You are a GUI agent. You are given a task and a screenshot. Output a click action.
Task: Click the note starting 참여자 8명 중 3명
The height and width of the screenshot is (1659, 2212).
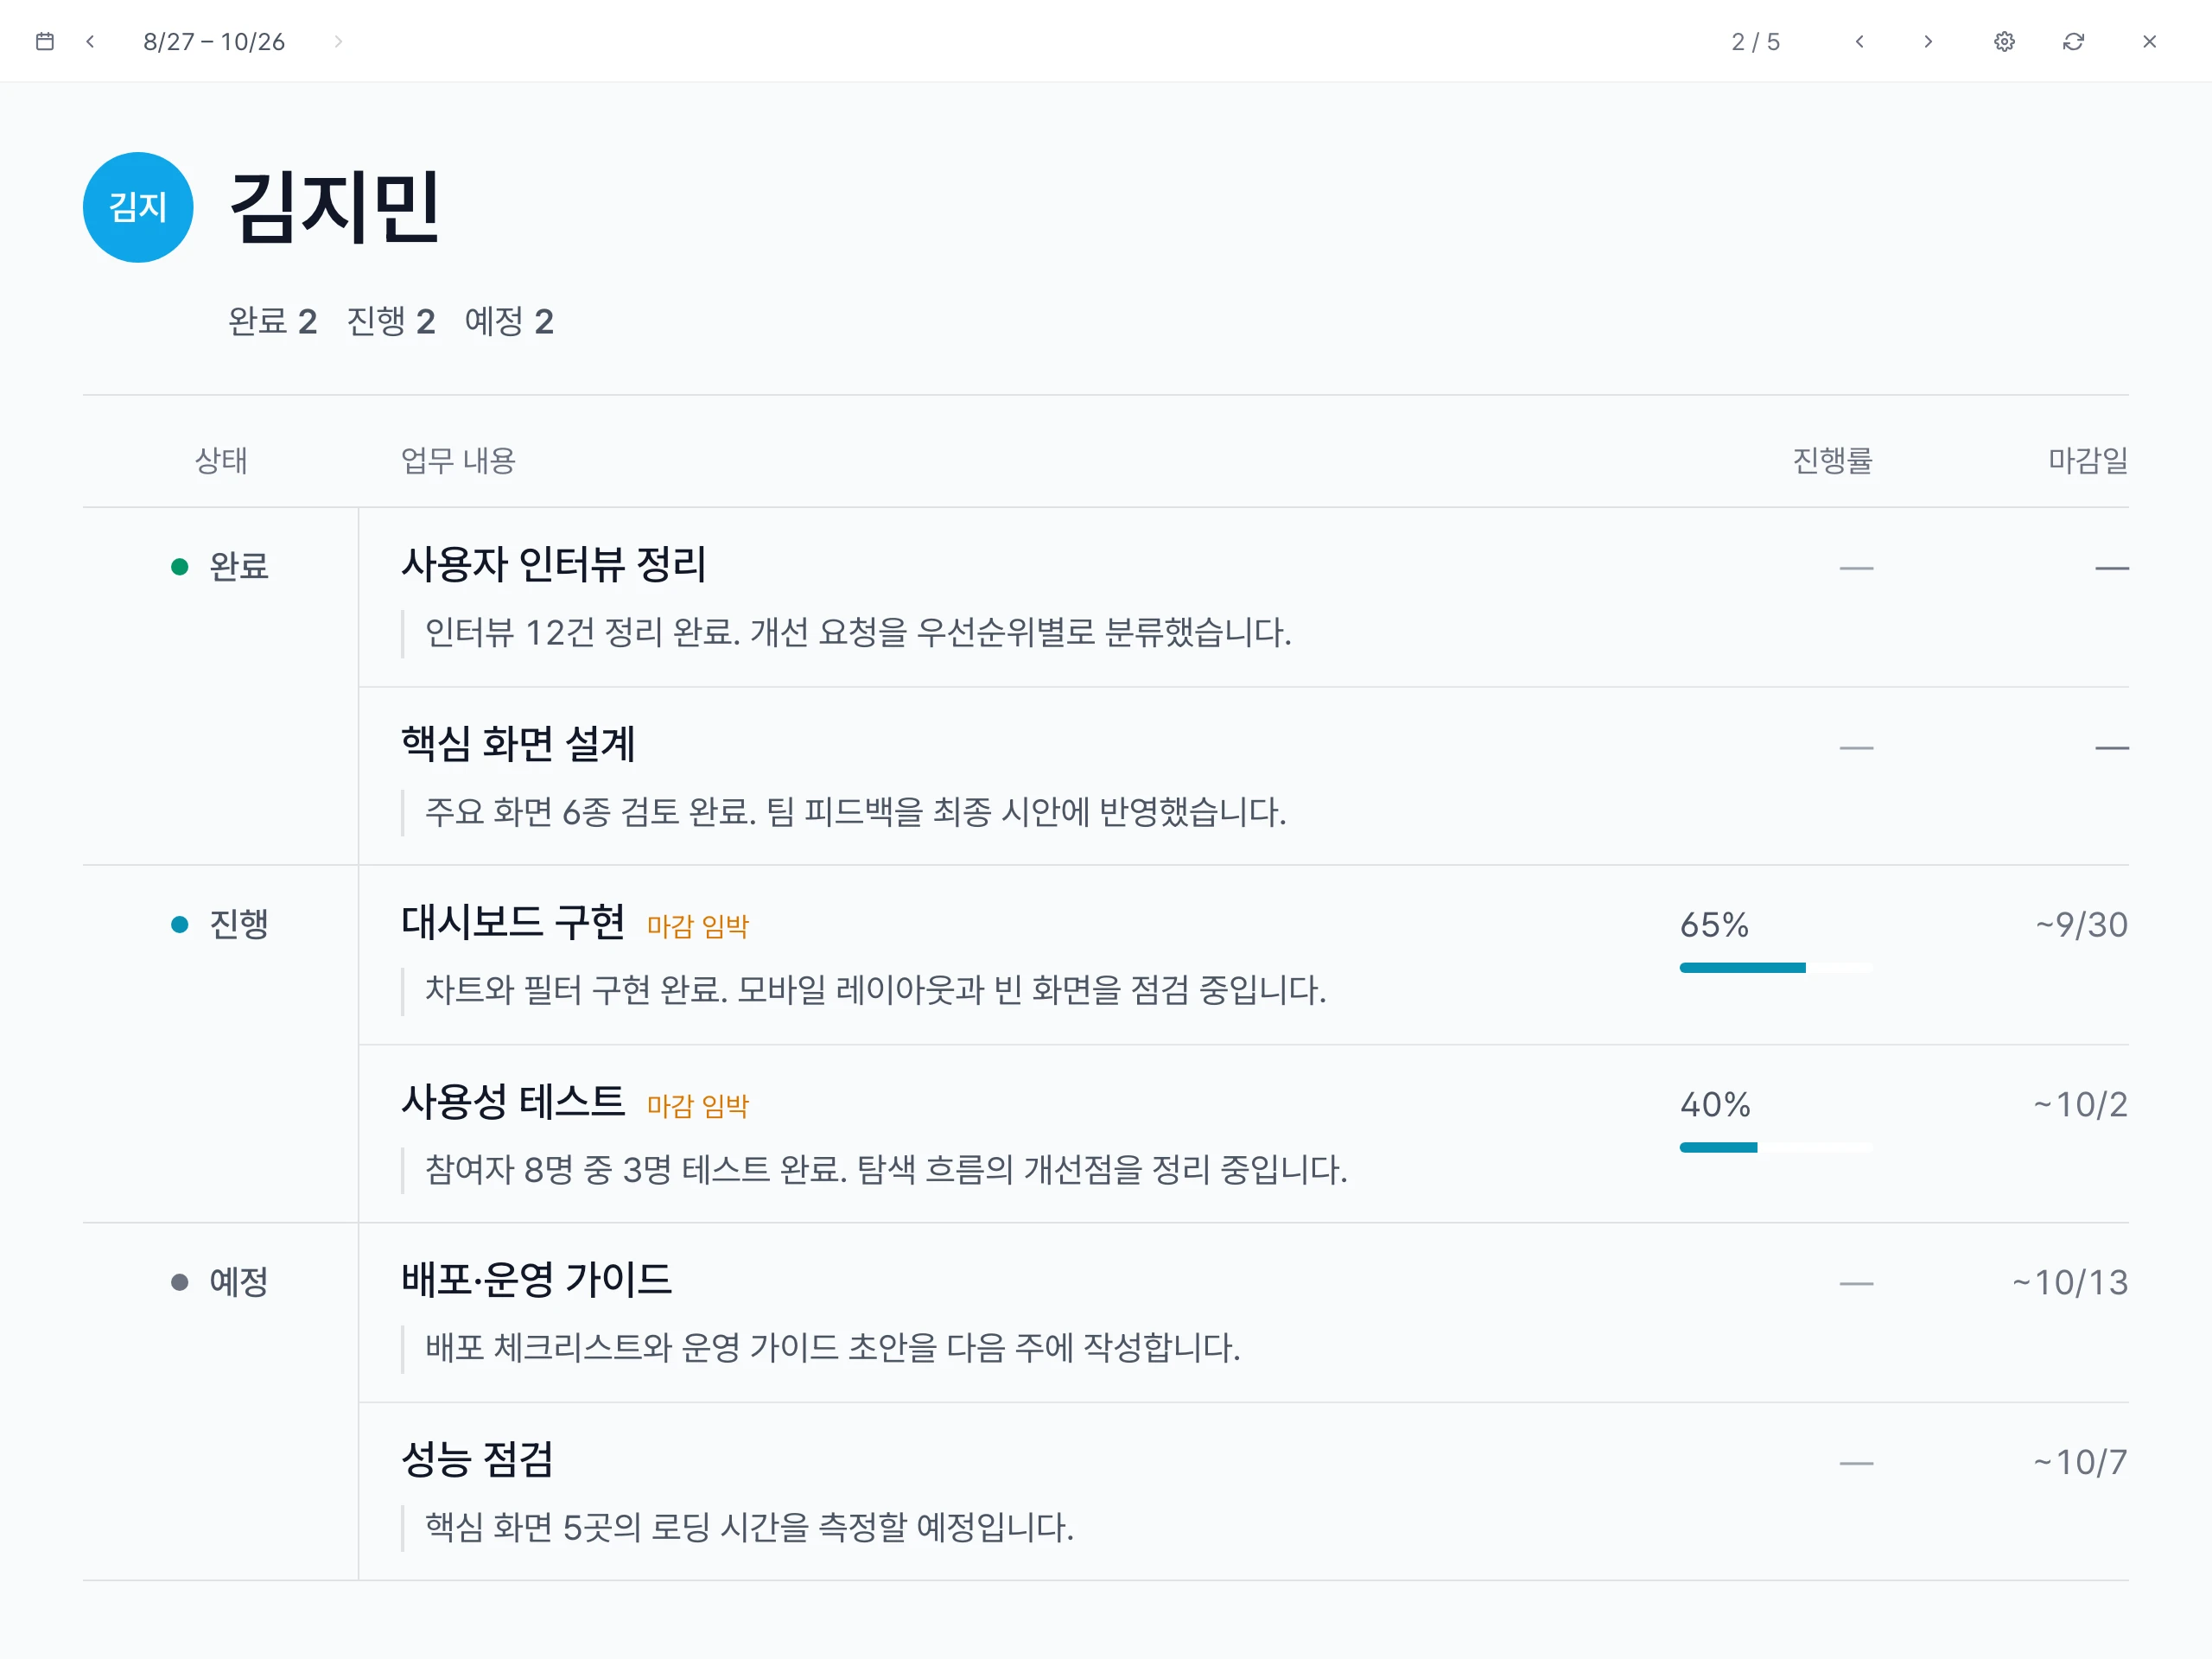point(886,1169)
